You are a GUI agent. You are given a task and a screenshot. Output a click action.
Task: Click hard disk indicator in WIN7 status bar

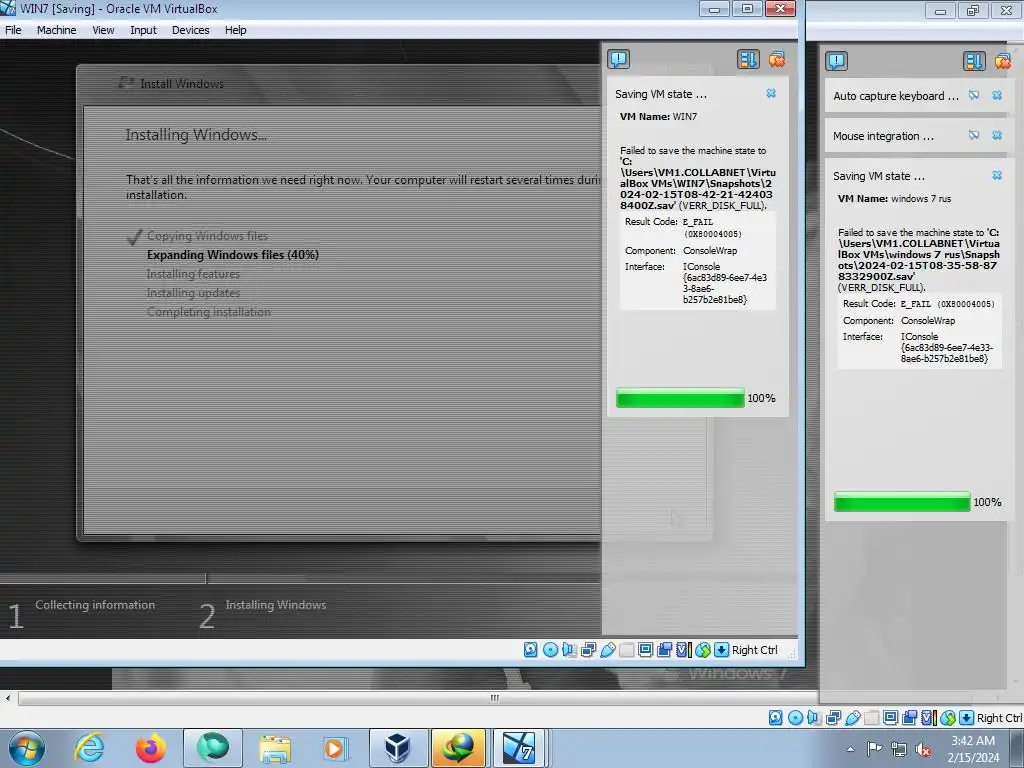pos(530,650)
